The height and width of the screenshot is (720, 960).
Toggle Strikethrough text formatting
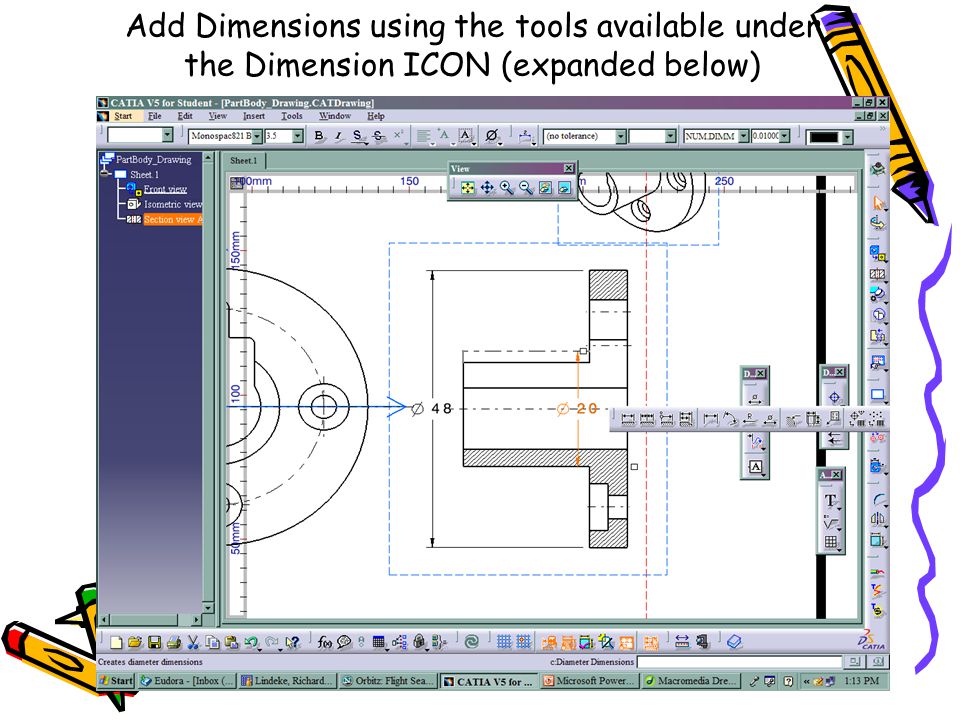pos(378,136)
